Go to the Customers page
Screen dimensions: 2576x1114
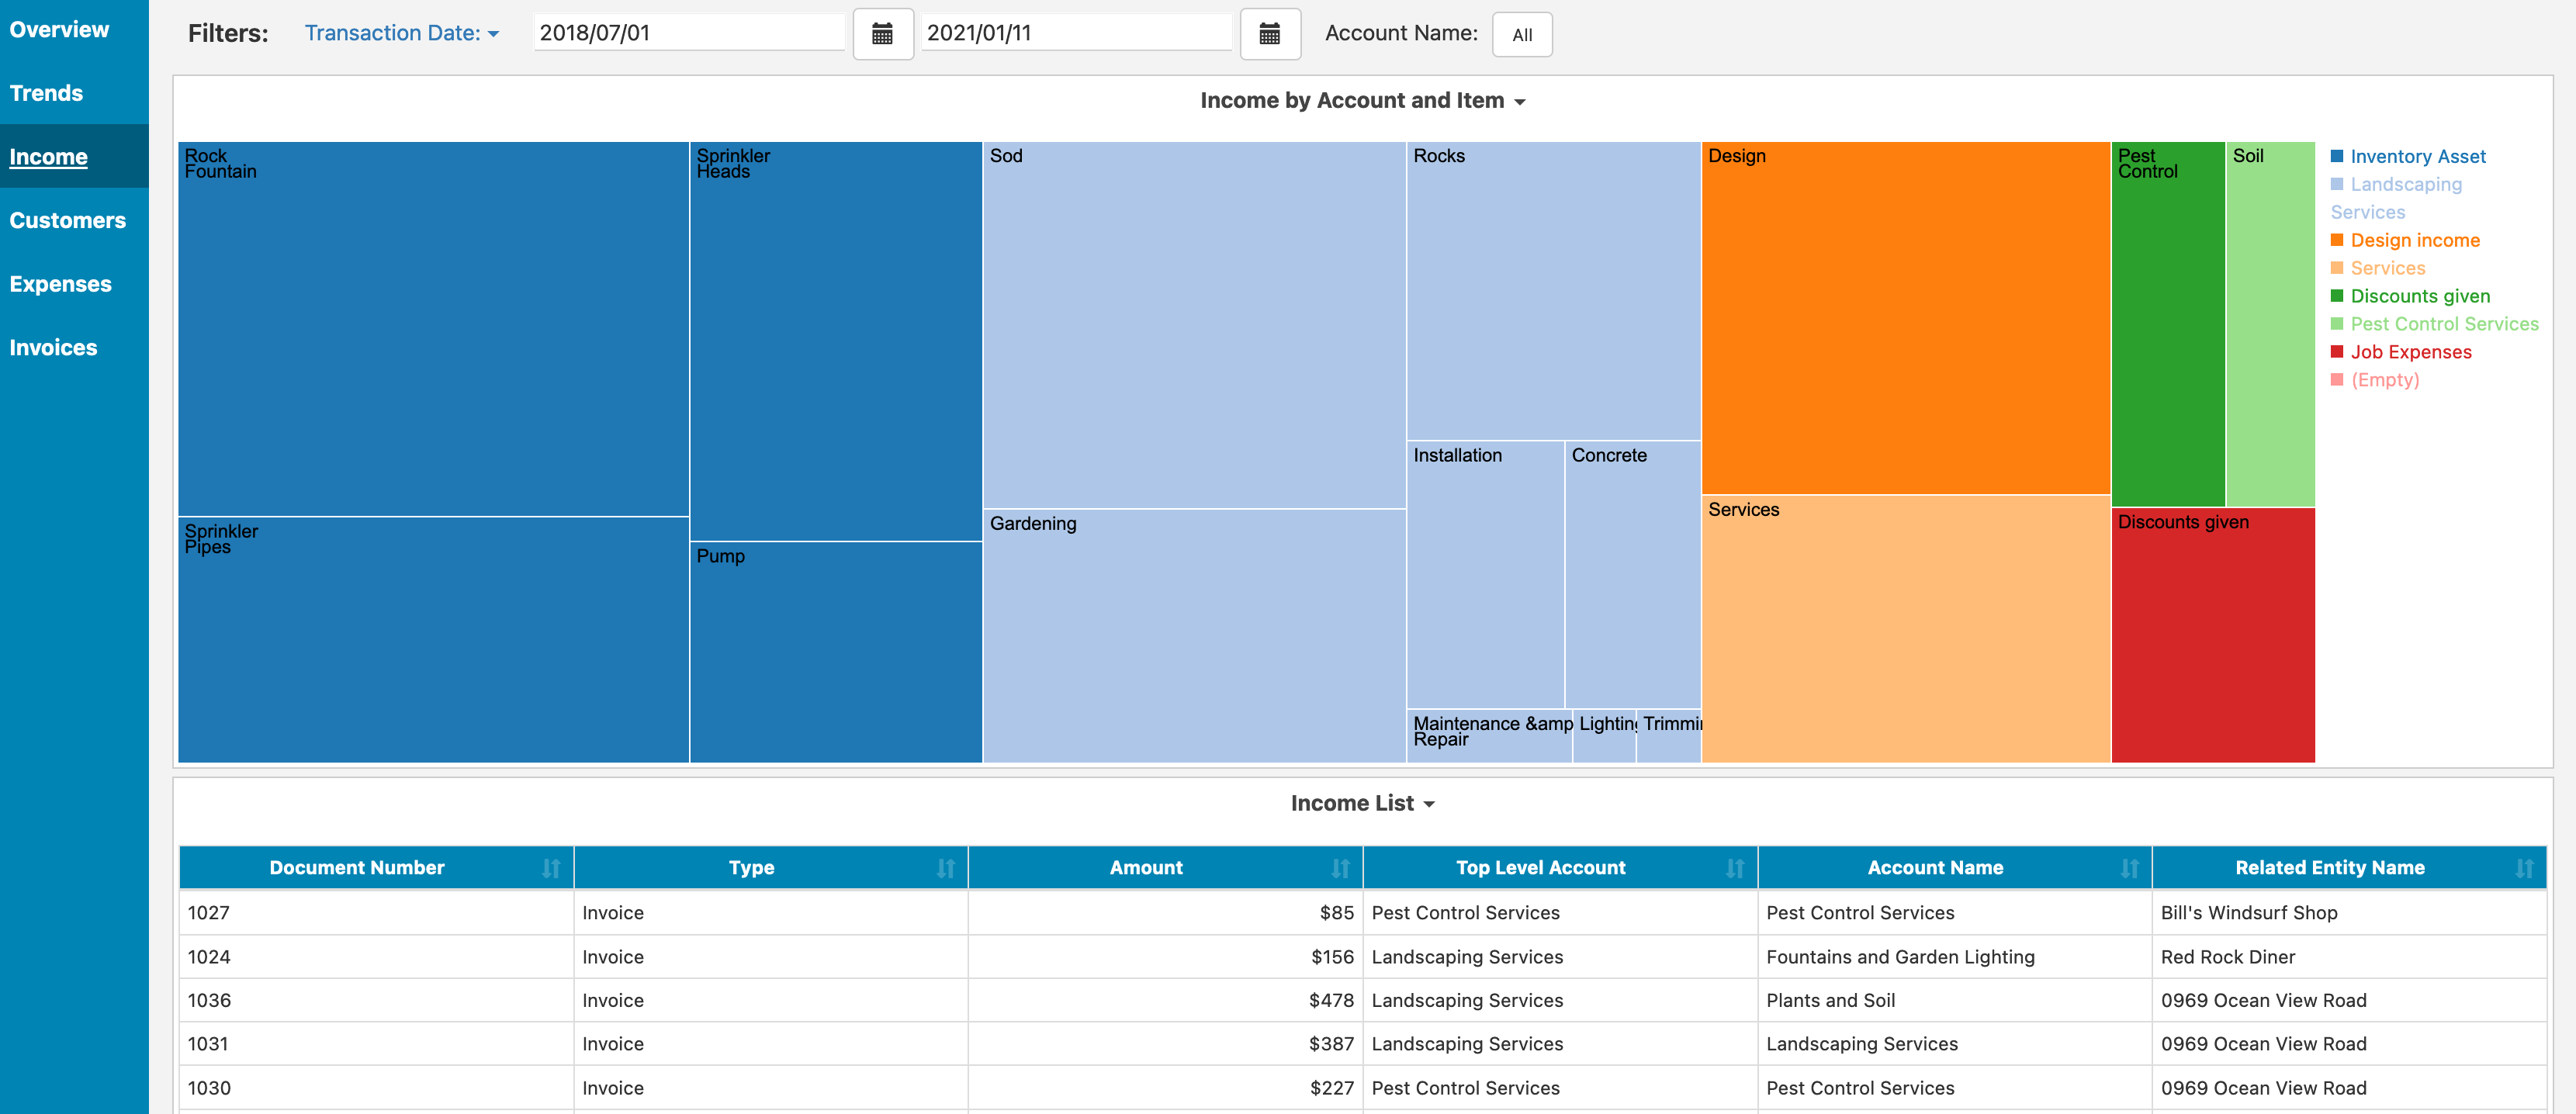tap(68, 221)
